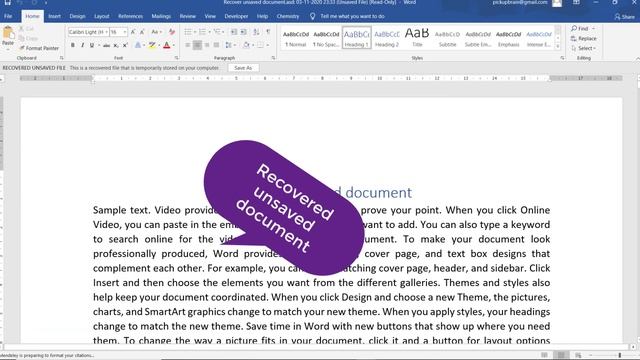Toggle Italic formatting
This screenshot has width=640, height=360.
point(82,45)
